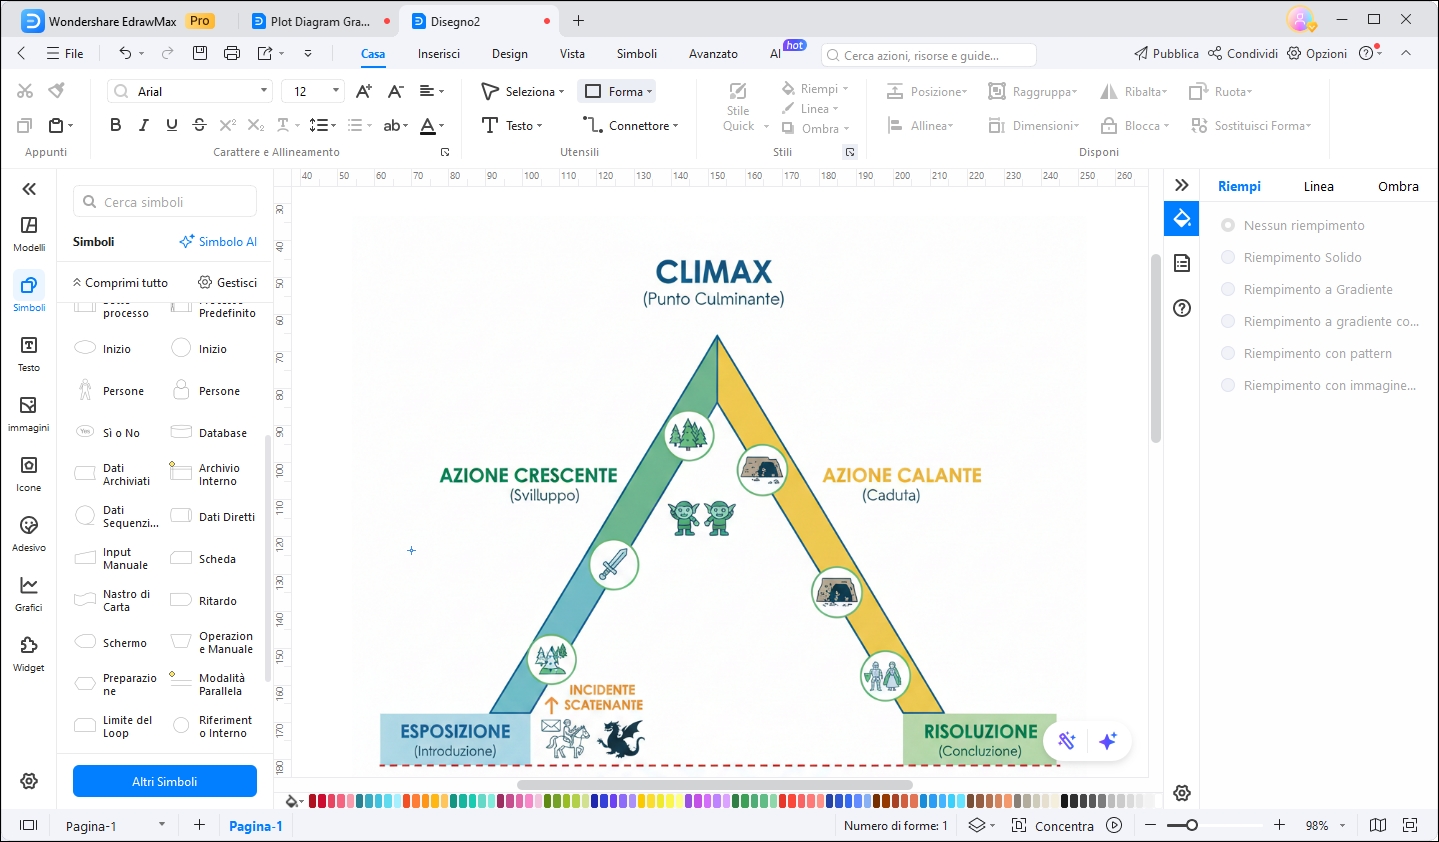Image resolution: width=1439 pixels, height=842 pixels.
Task: Toggle bold formatting in the toolbar
Action: coord(114,124)
